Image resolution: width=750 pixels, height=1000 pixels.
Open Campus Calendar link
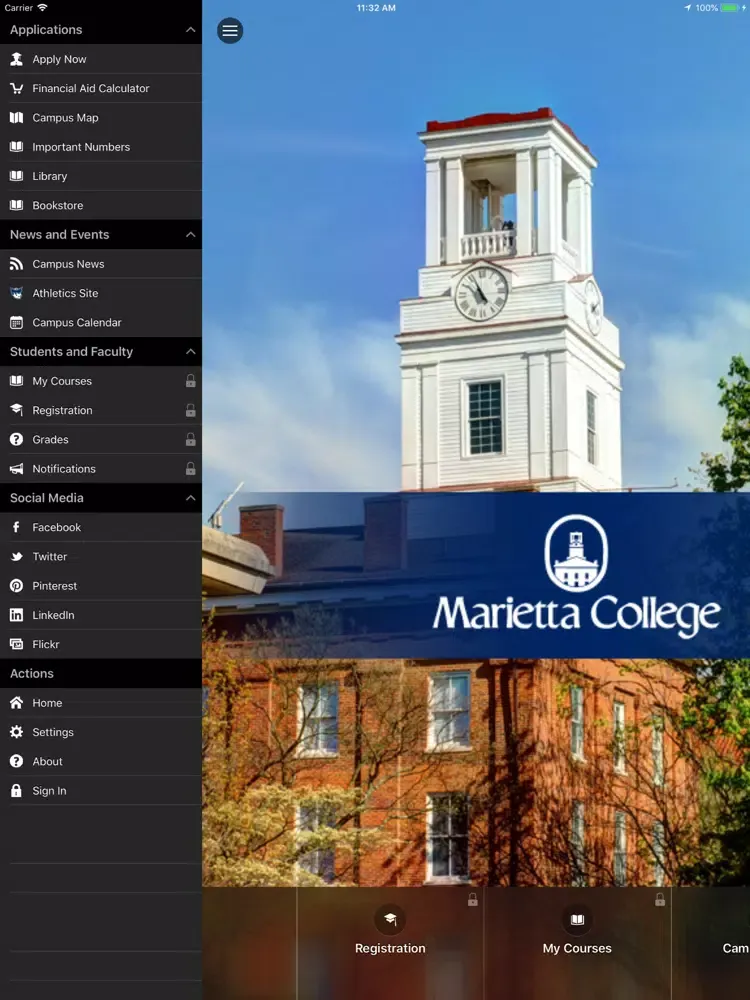tap(101, 323)
